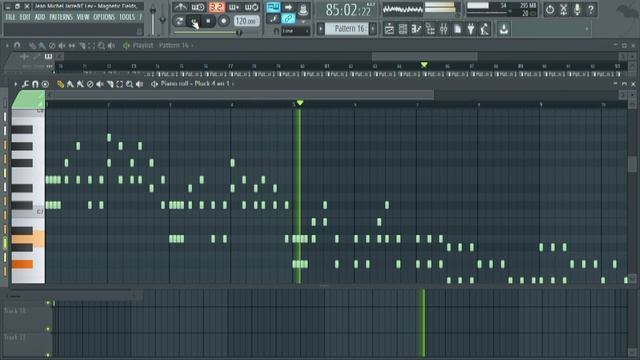
Task: Click Playlist Pattern 16 breadcrumb
Action: (x=174, y=45)
